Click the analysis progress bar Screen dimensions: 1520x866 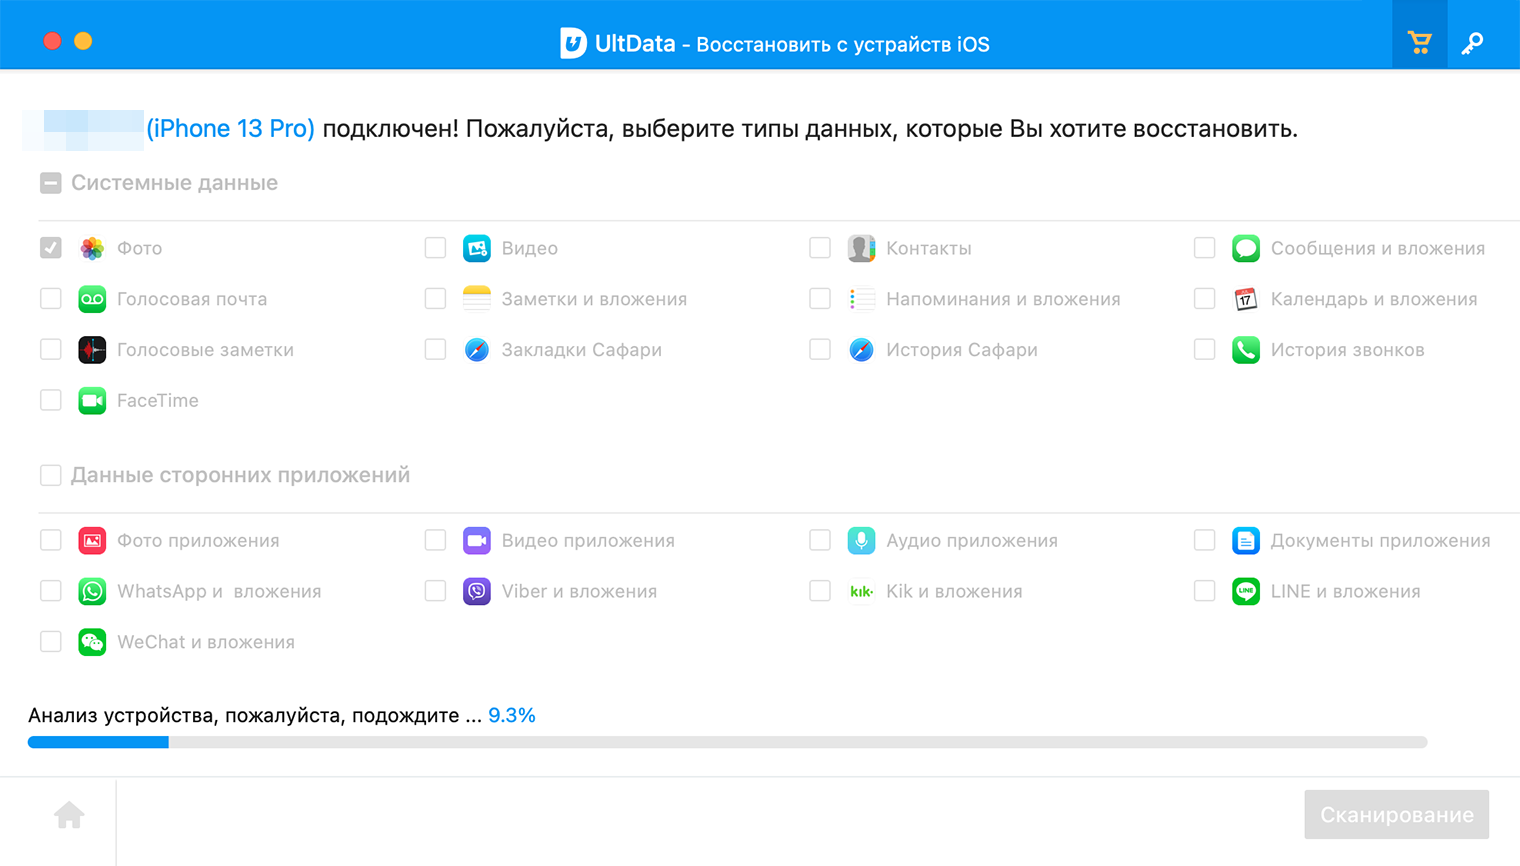pos(727,742)
